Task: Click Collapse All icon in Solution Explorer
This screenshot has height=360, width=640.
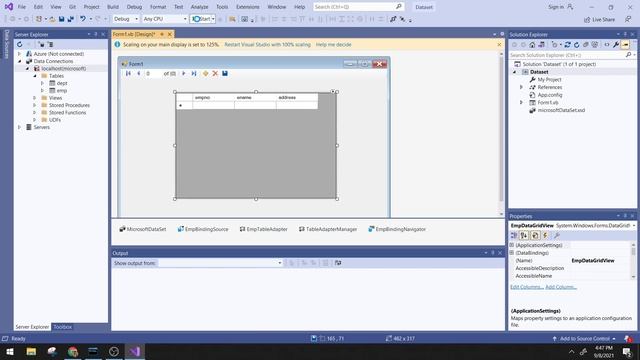Action: [585, 44]
